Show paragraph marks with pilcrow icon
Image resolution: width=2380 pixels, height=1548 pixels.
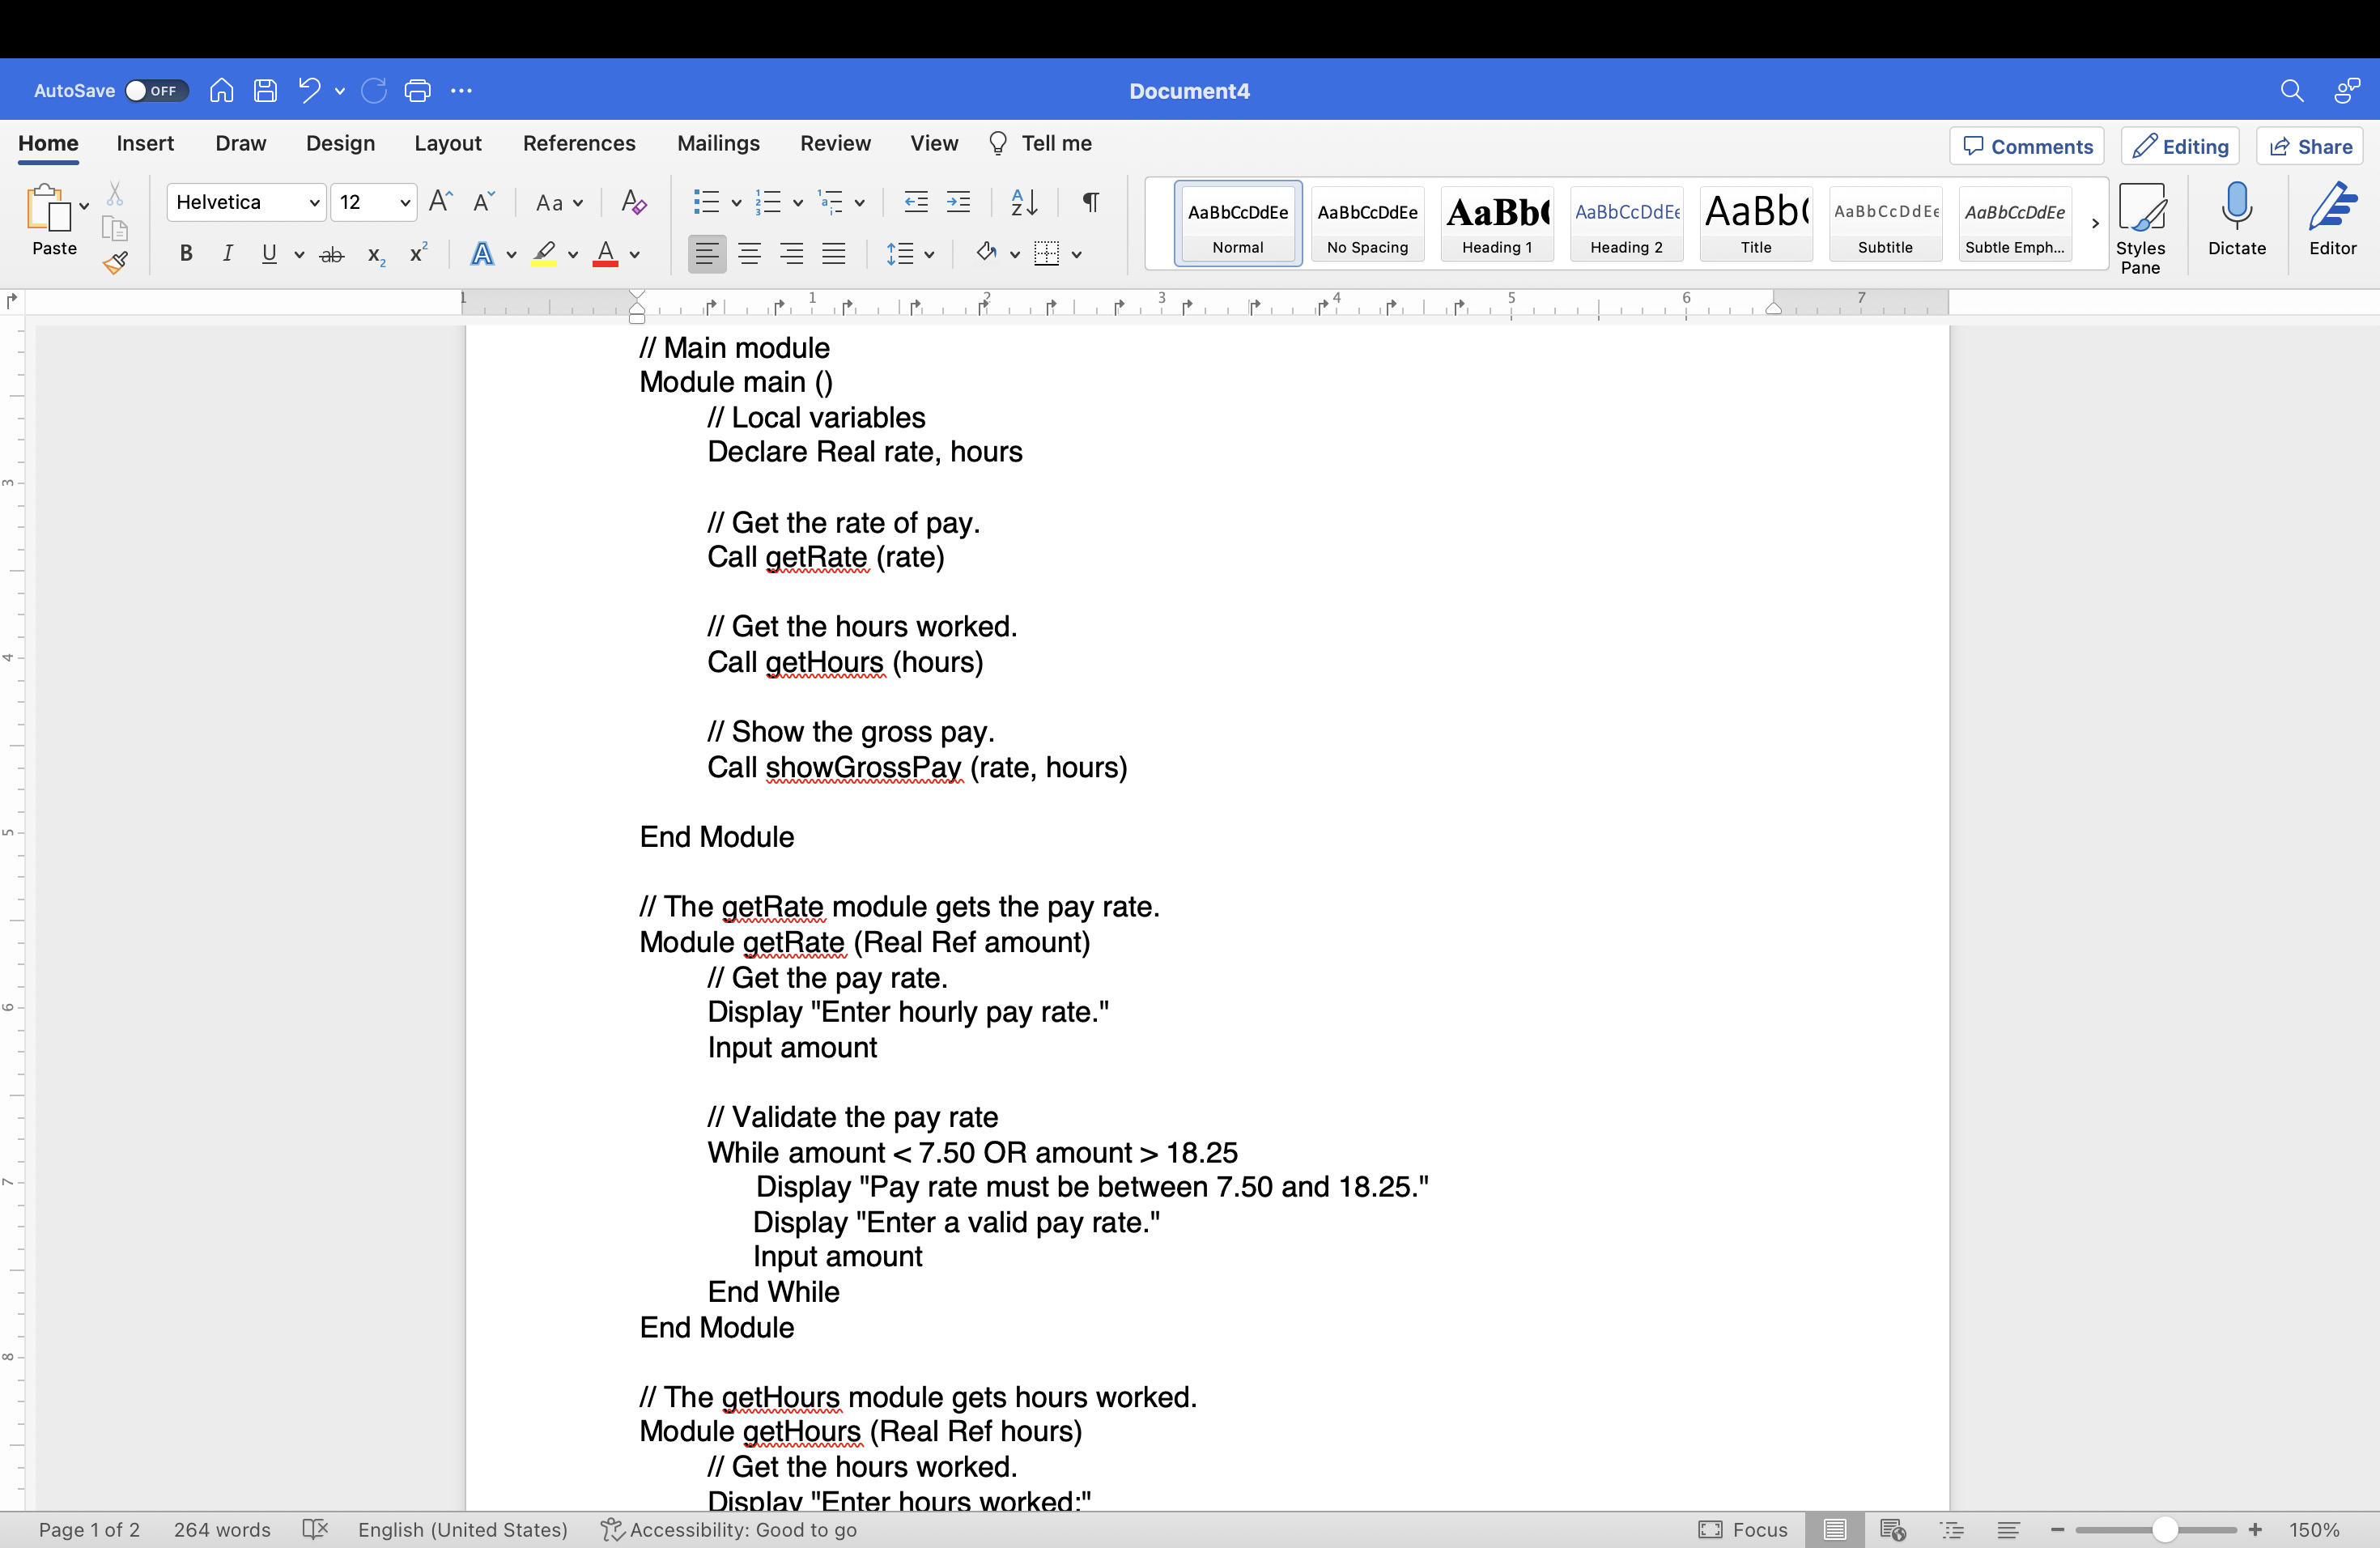point(1091,203)
